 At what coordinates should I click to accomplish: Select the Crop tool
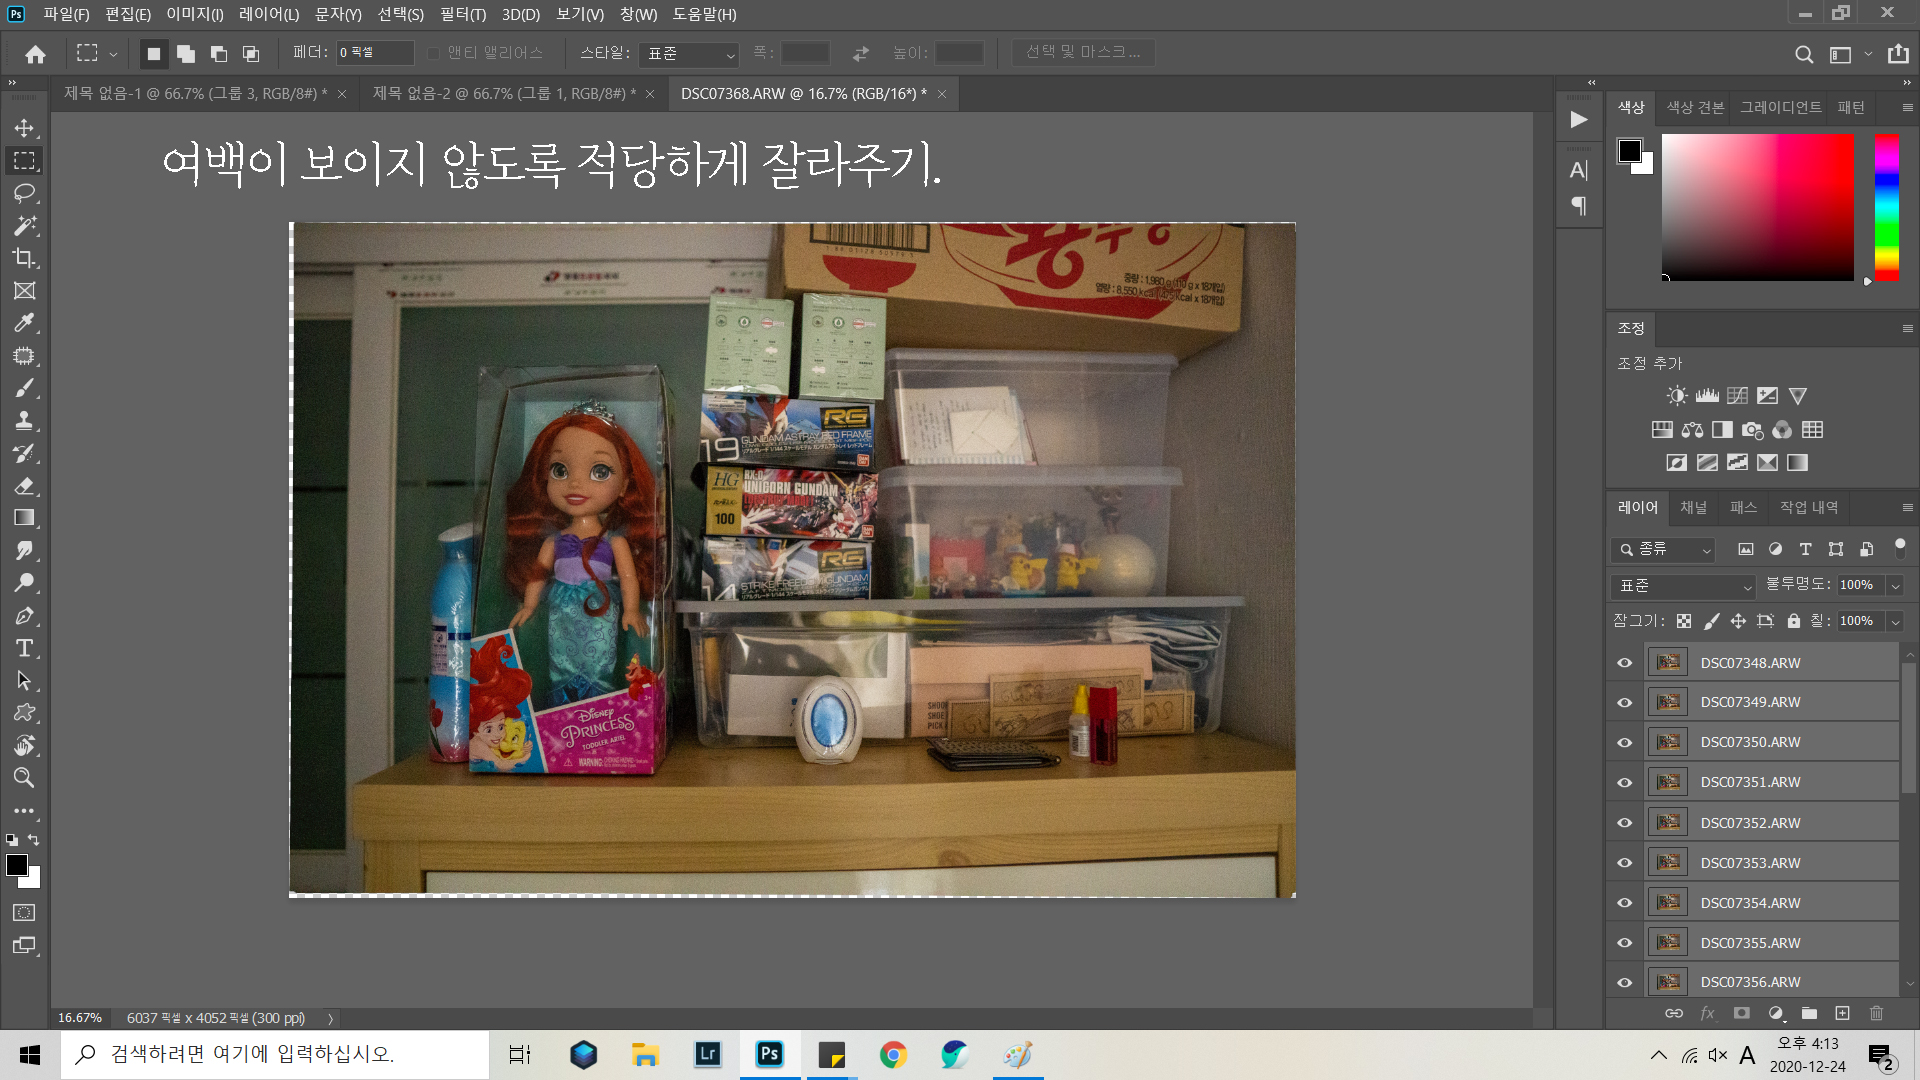click(24, 258)
